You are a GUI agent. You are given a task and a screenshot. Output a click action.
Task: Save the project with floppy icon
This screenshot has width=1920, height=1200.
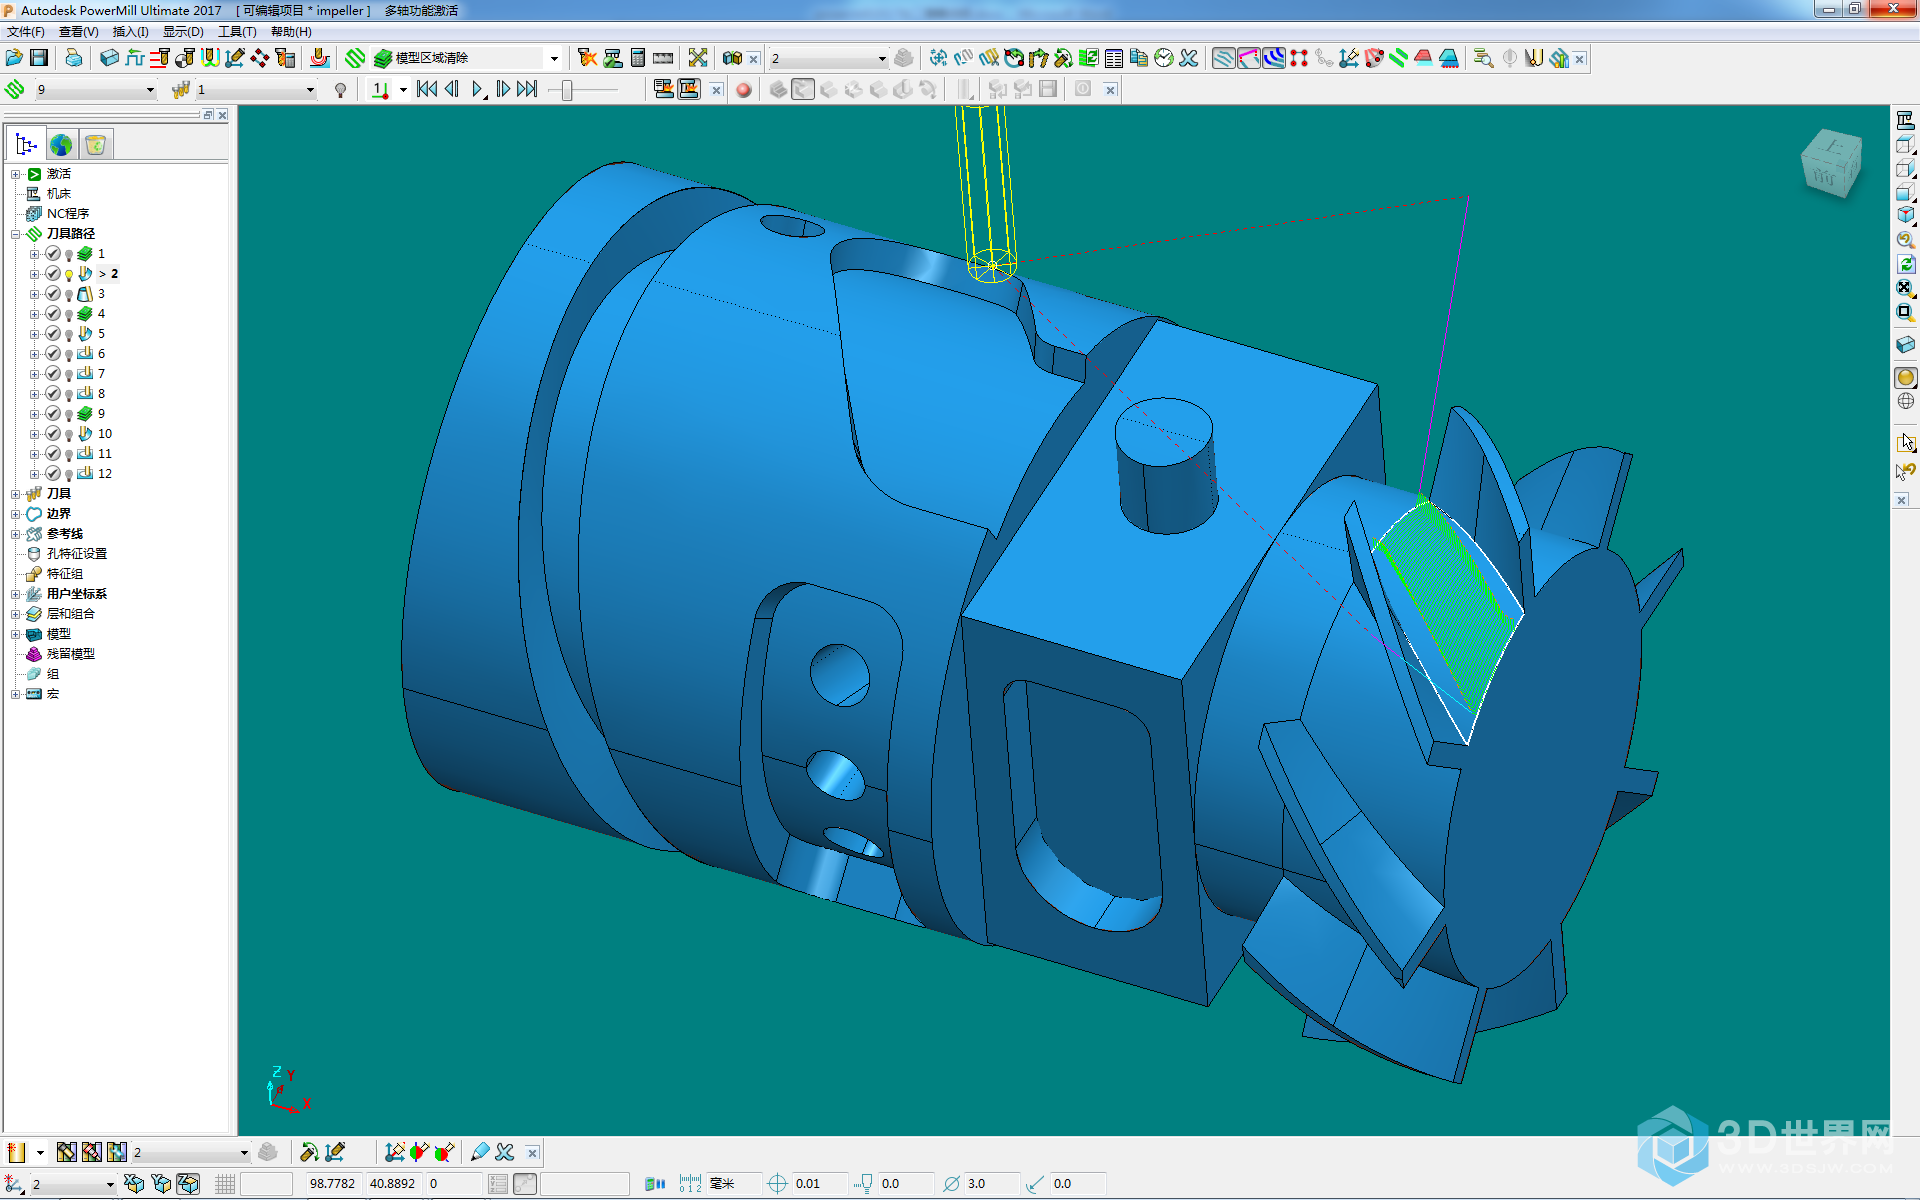[39, 58]
